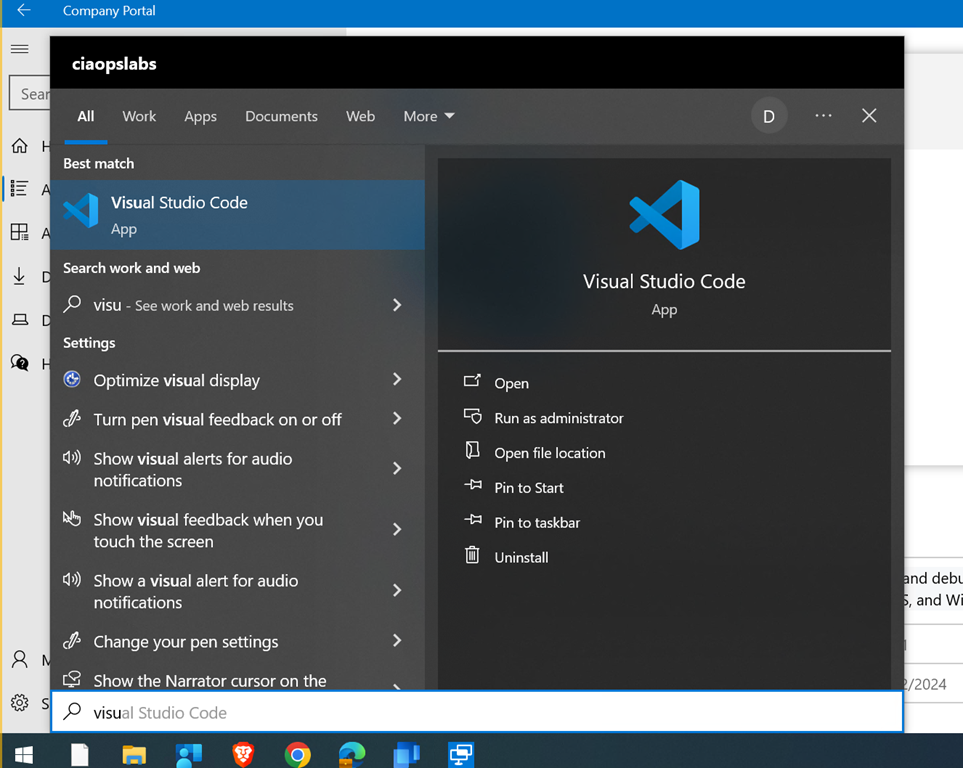Click Run as administrator option
Screen dimensions: 963x768
click(558, 418)
